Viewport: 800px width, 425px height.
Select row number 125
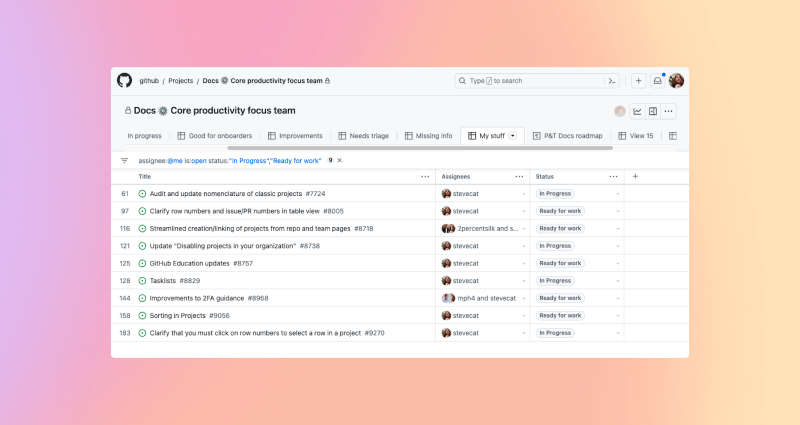(125, 263)
